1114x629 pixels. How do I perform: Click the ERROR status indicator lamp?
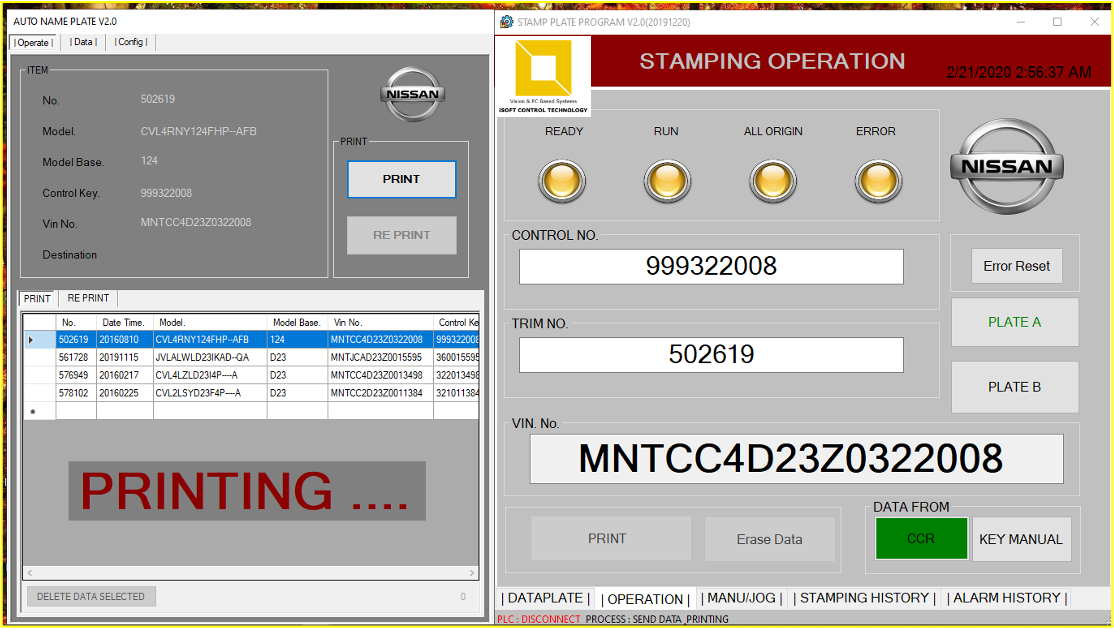point(877,181)
